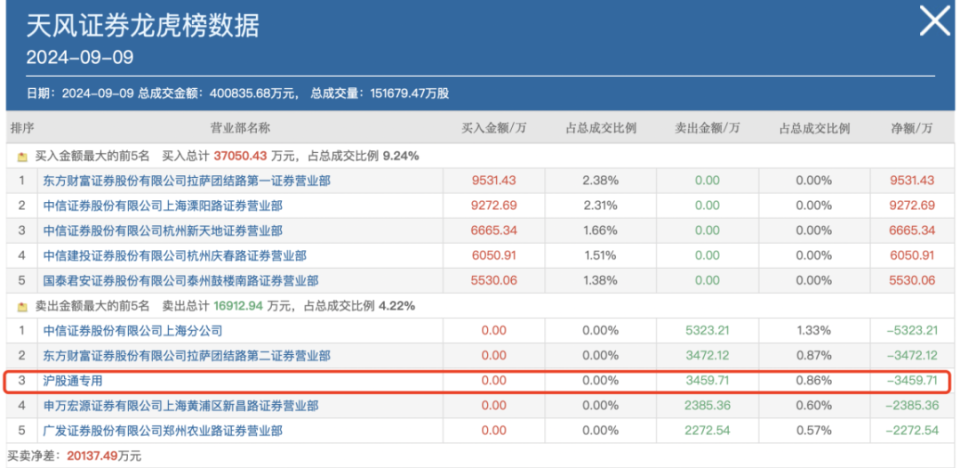Click the 2.31% ratio cell

600,206
